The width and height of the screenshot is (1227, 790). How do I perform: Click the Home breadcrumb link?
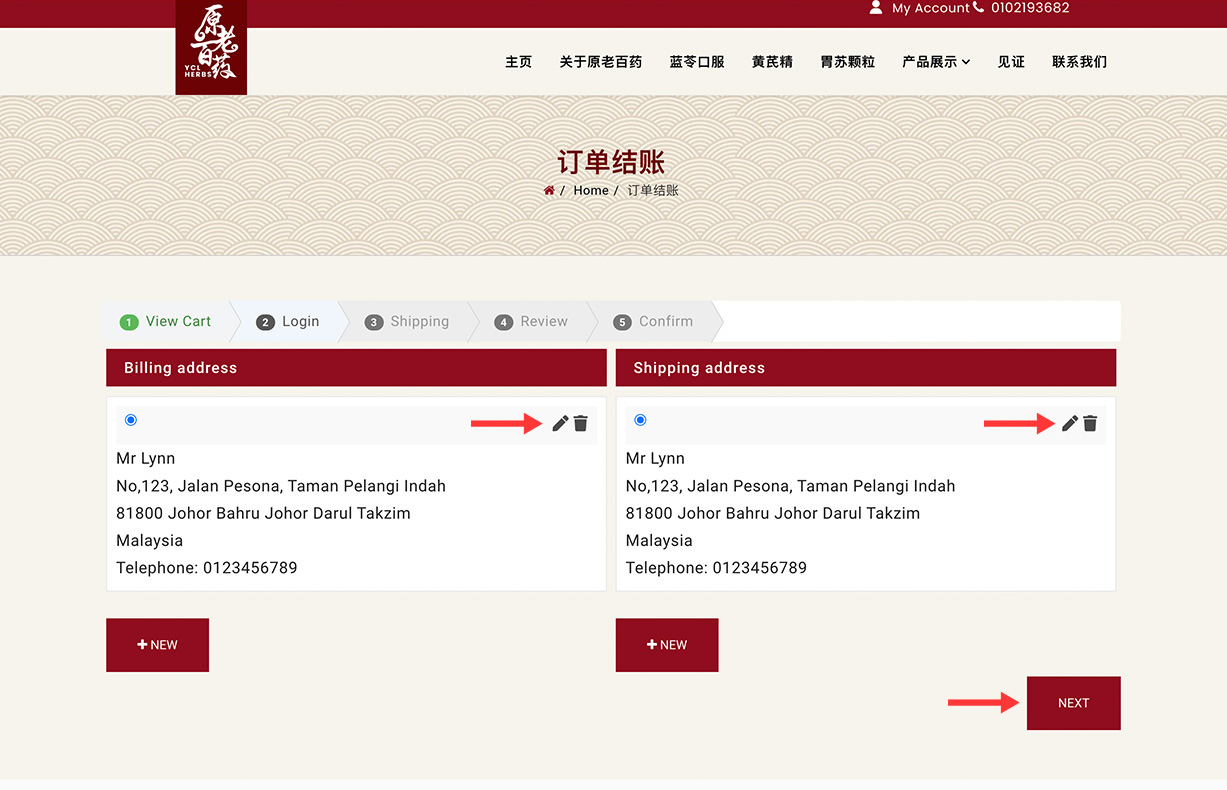591,191
